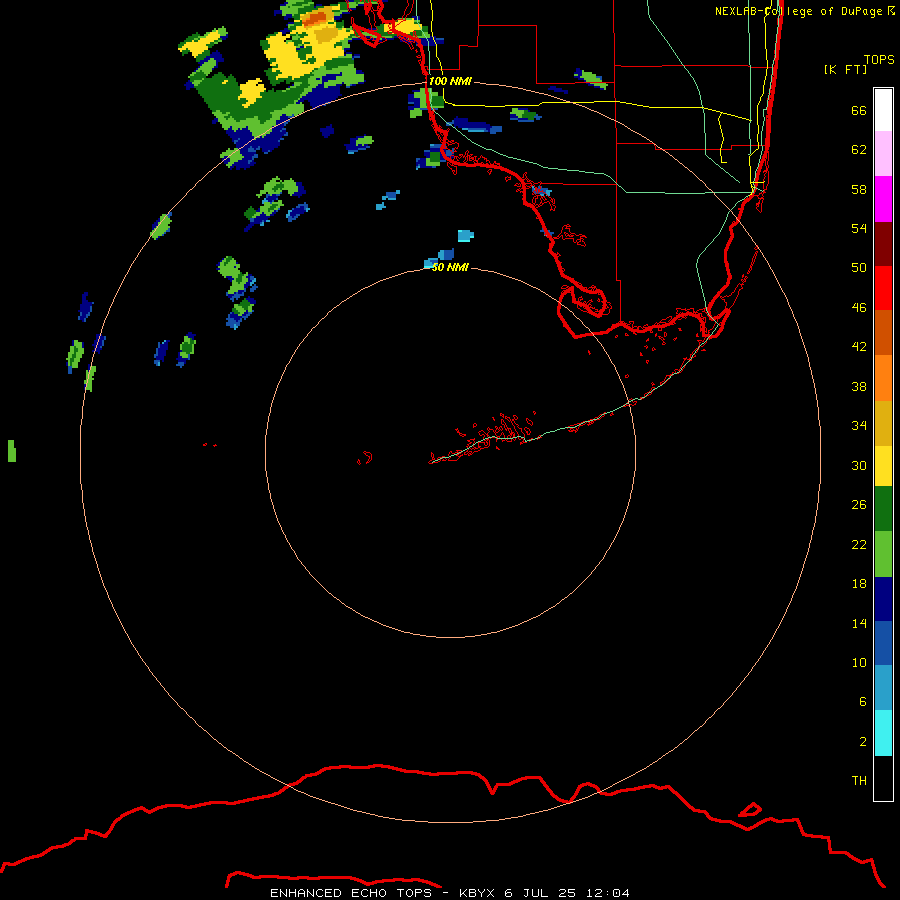This screenshot has width=900, height=900.
Task: Click the legend value '42'
Action: click(x=859, y=346)
